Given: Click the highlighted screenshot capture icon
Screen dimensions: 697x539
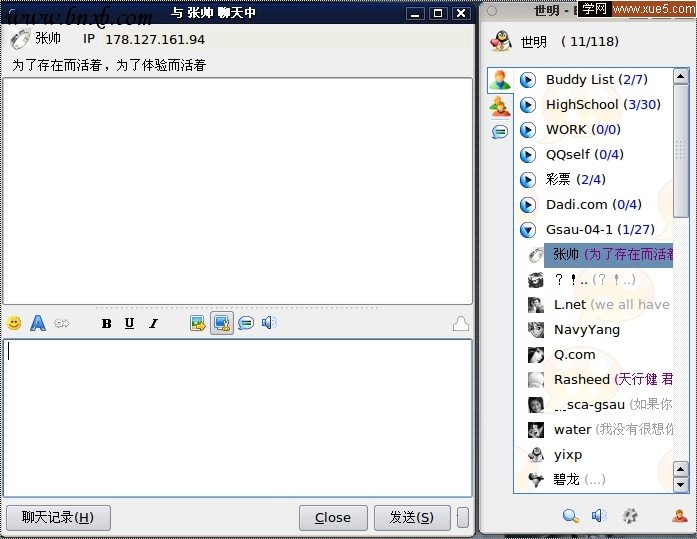Looking at the screenshot, I should pos(221,323).
